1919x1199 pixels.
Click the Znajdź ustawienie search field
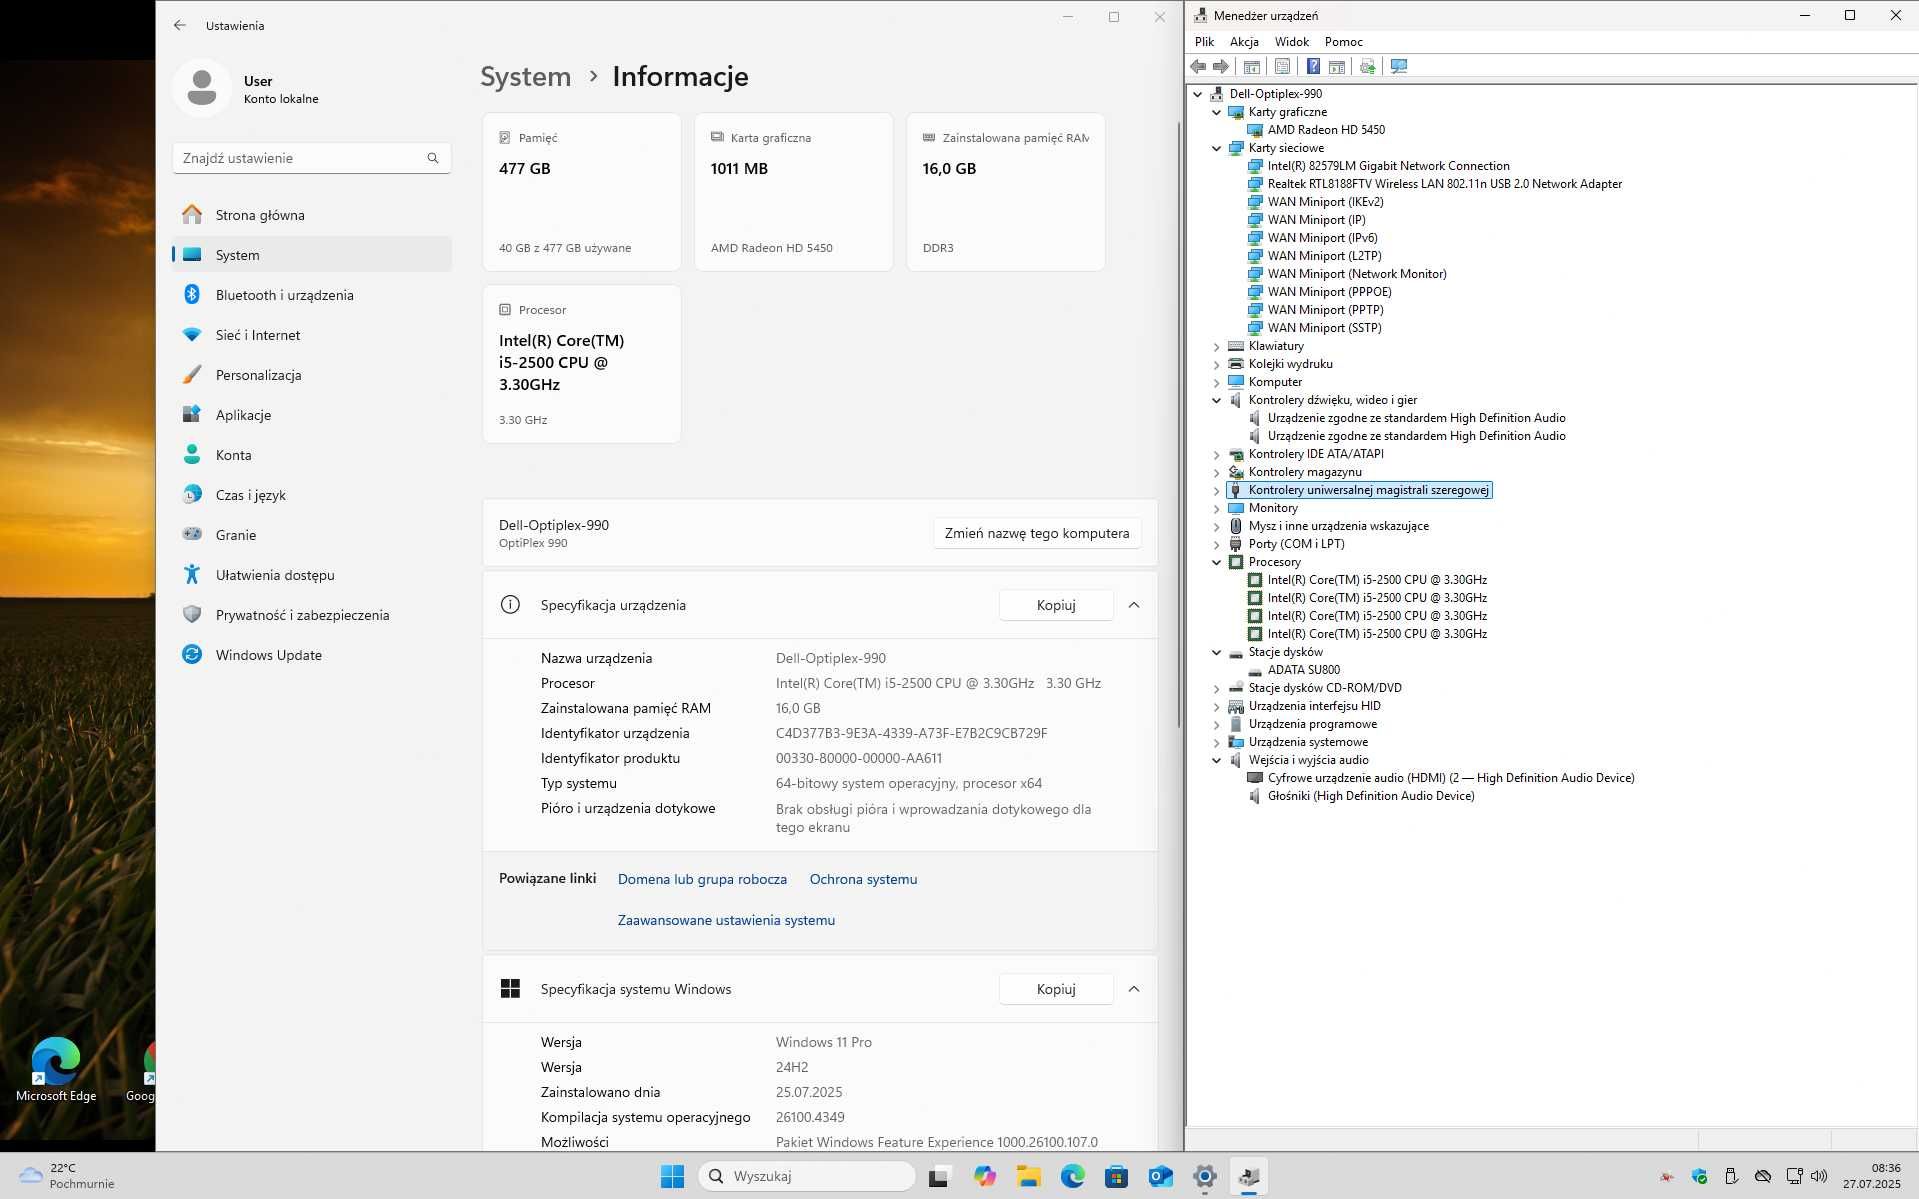pos(312,158)
